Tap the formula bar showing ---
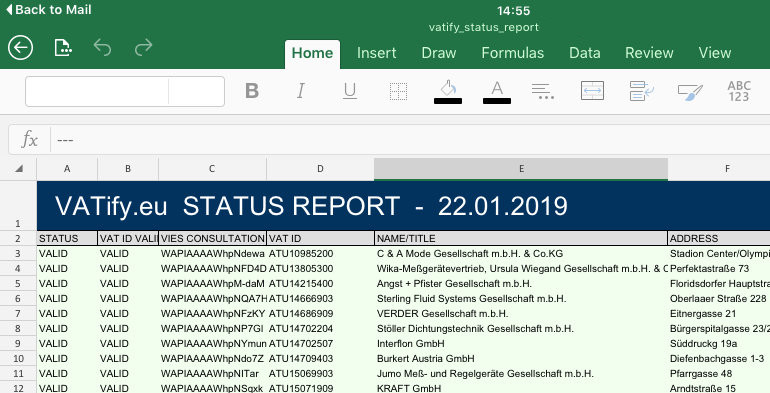This screenshot has width=770, height=393. pyautogui.click(x=410, y=140)
